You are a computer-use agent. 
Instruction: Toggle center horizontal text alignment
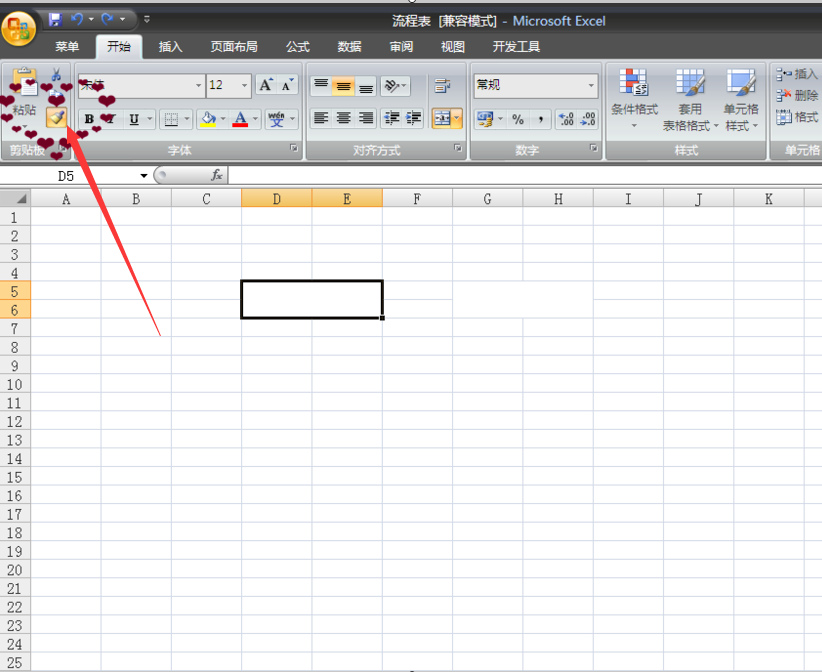tap(343, 118)
